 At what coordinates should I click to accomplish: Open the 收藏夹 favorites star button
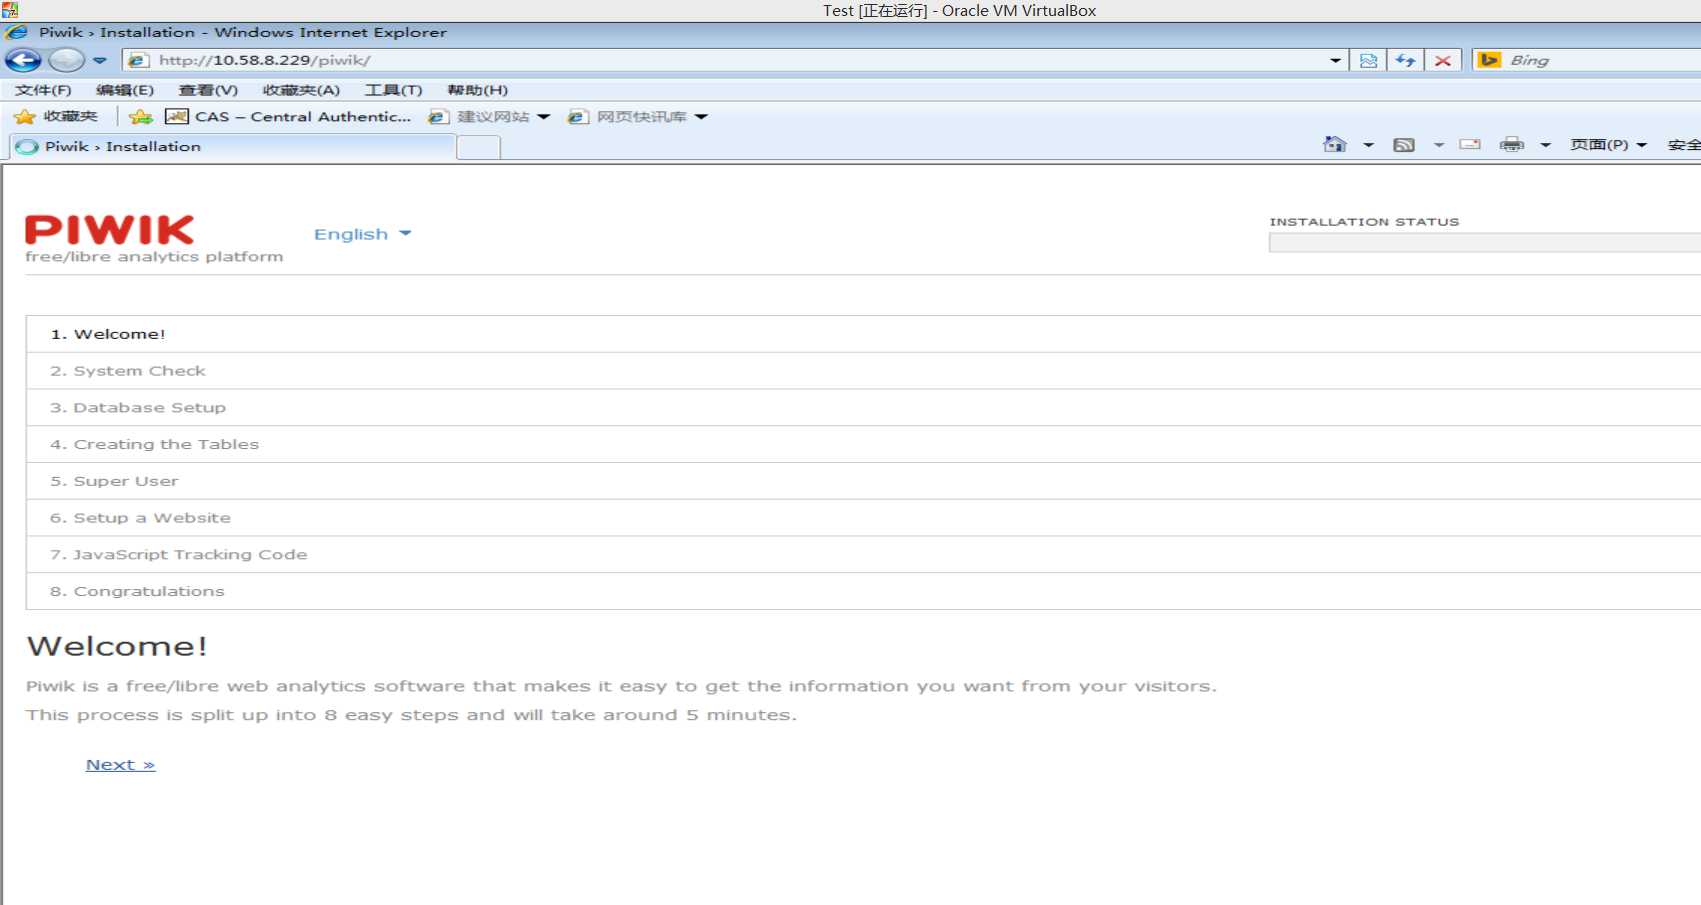click(x=56, y=117)
